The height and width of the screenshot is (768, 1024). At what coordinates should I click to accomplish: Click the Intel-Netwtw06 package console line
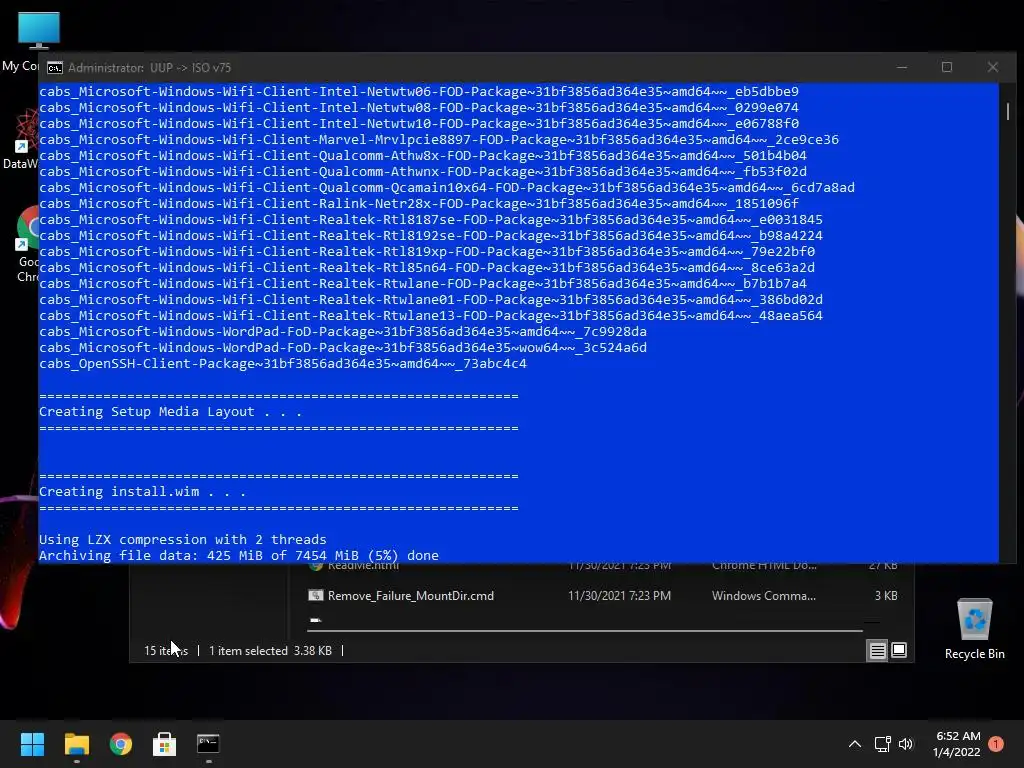418,91
